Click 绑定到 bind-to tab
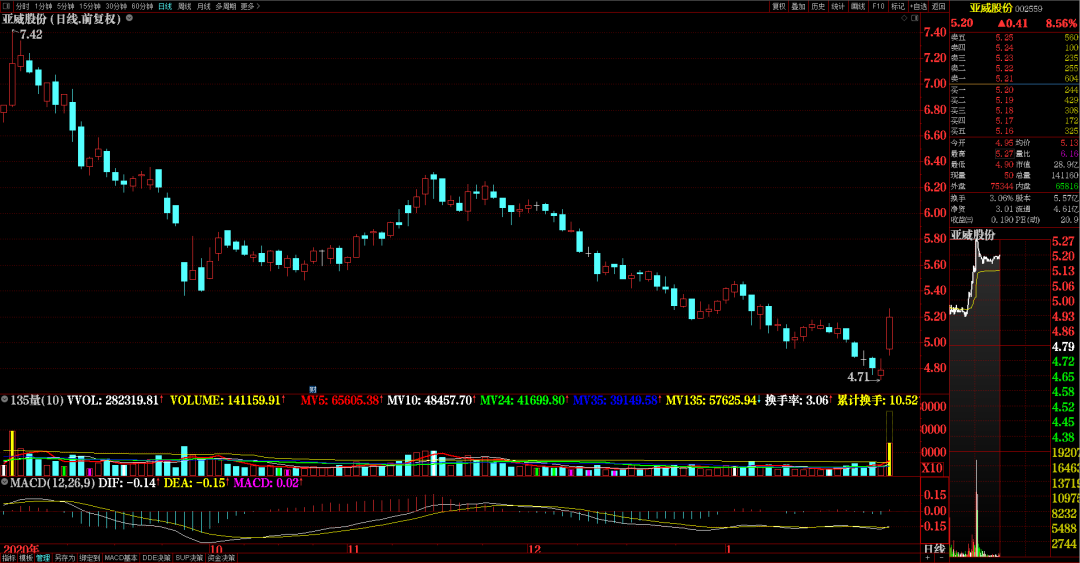Image resolution: width=1080 pixels, height=563 pixels. [90, 557]
